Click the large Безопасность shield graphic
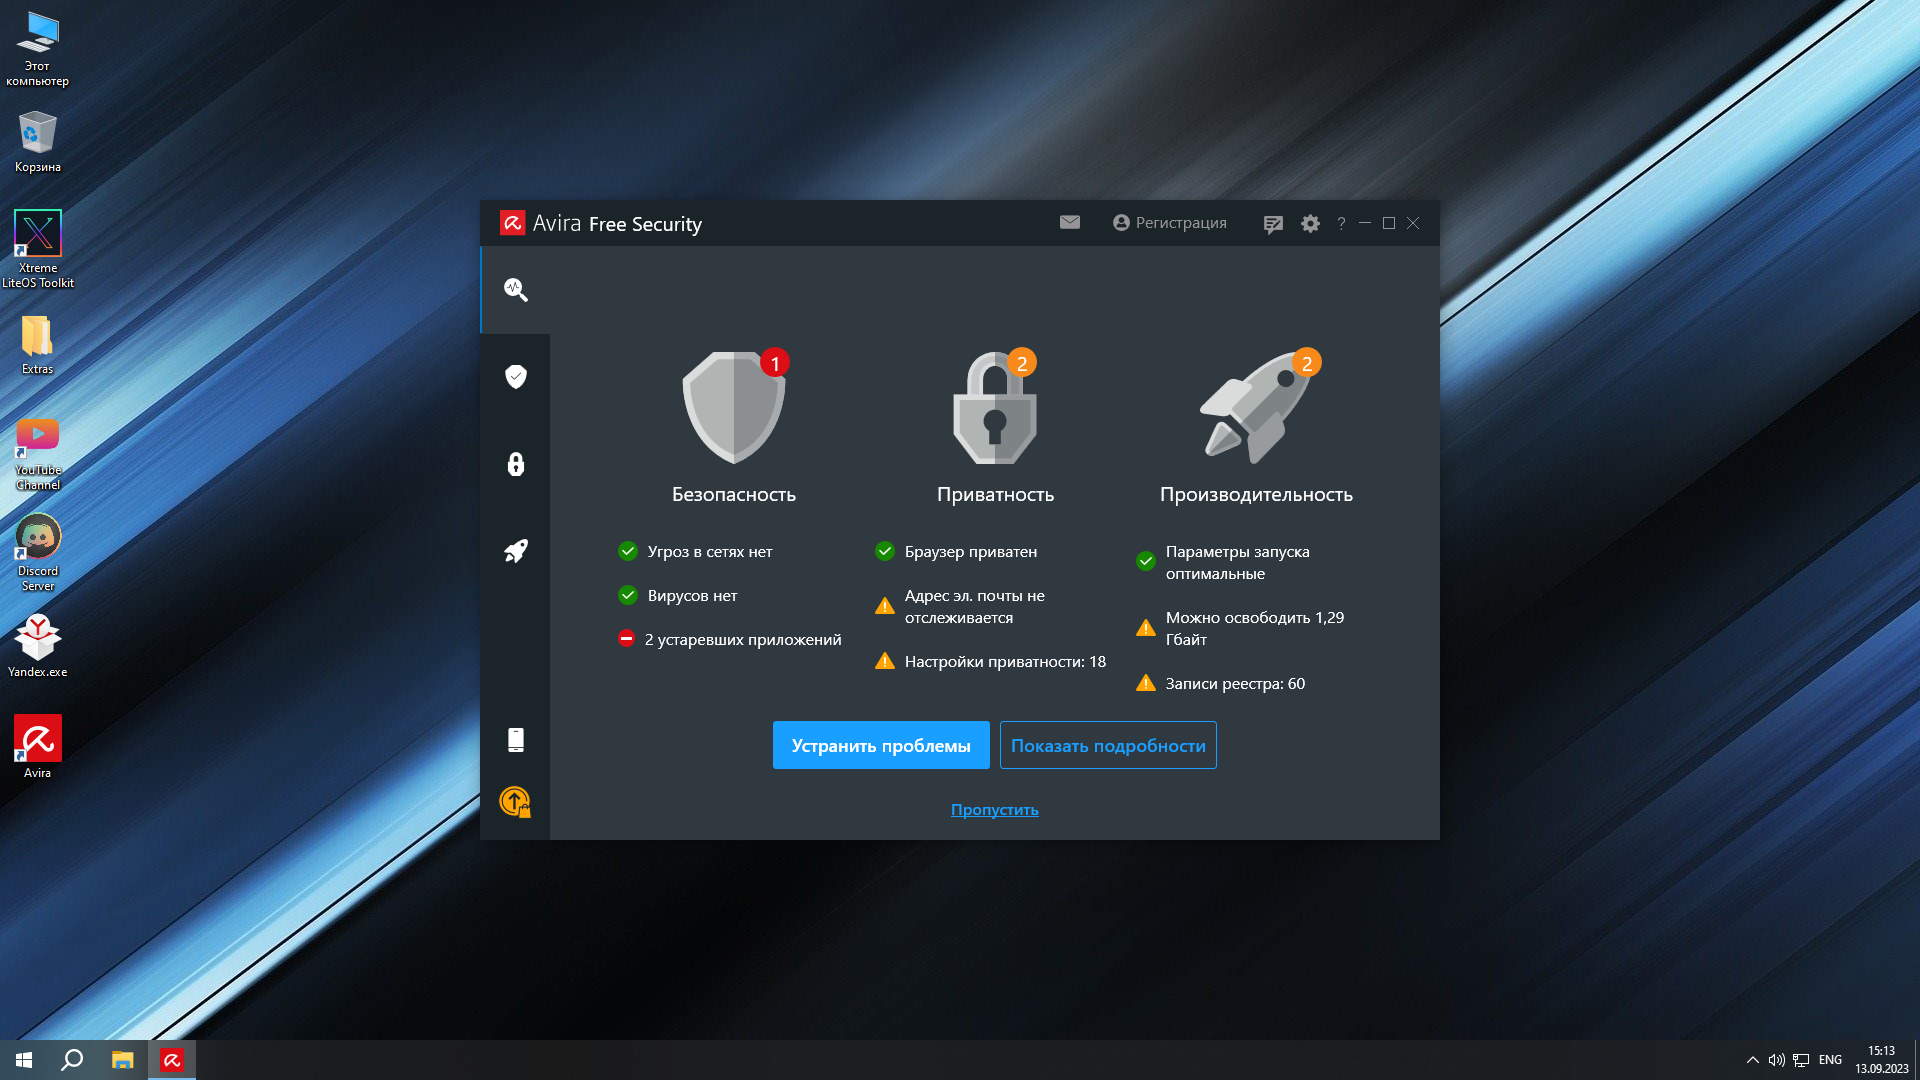The height and width of the screenshot is (1080, 1920). point(734,408)
